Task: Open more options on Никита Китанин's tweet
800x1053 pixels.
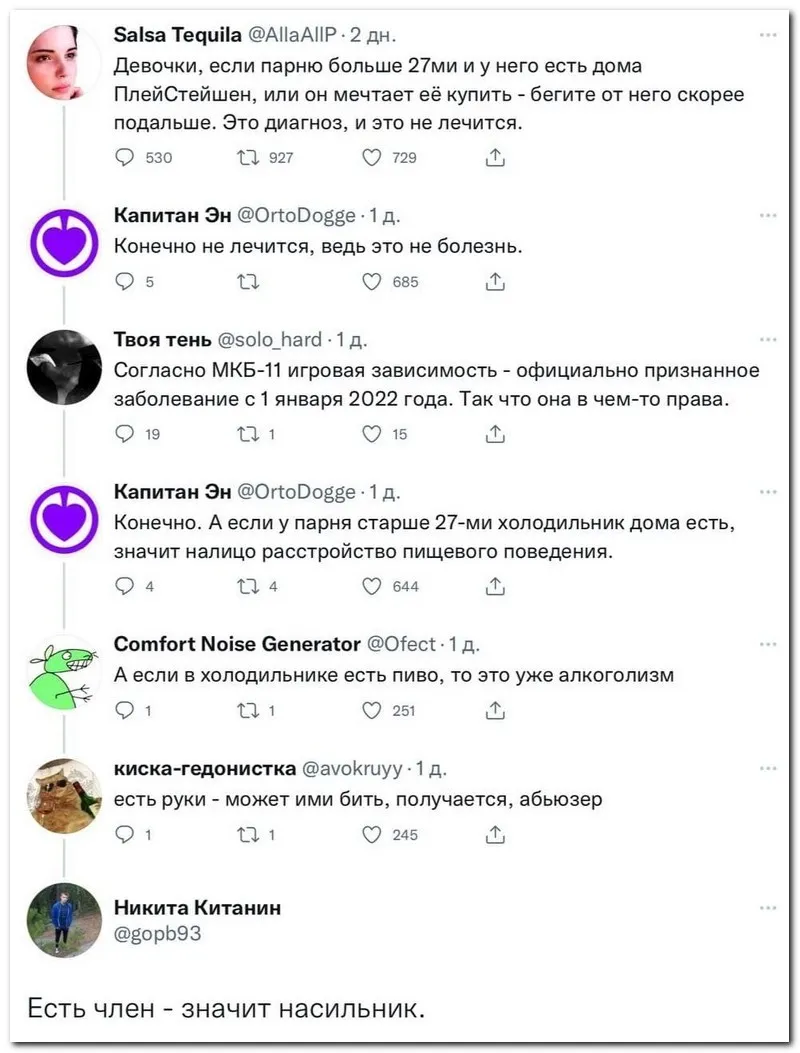Action: (768, 907)
